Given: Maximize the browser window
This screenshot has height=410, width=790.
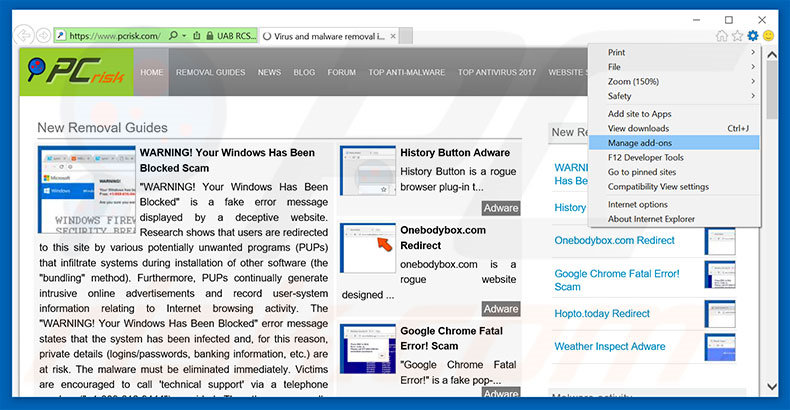Looking at the screenshot, I should (x=729, y=20).
